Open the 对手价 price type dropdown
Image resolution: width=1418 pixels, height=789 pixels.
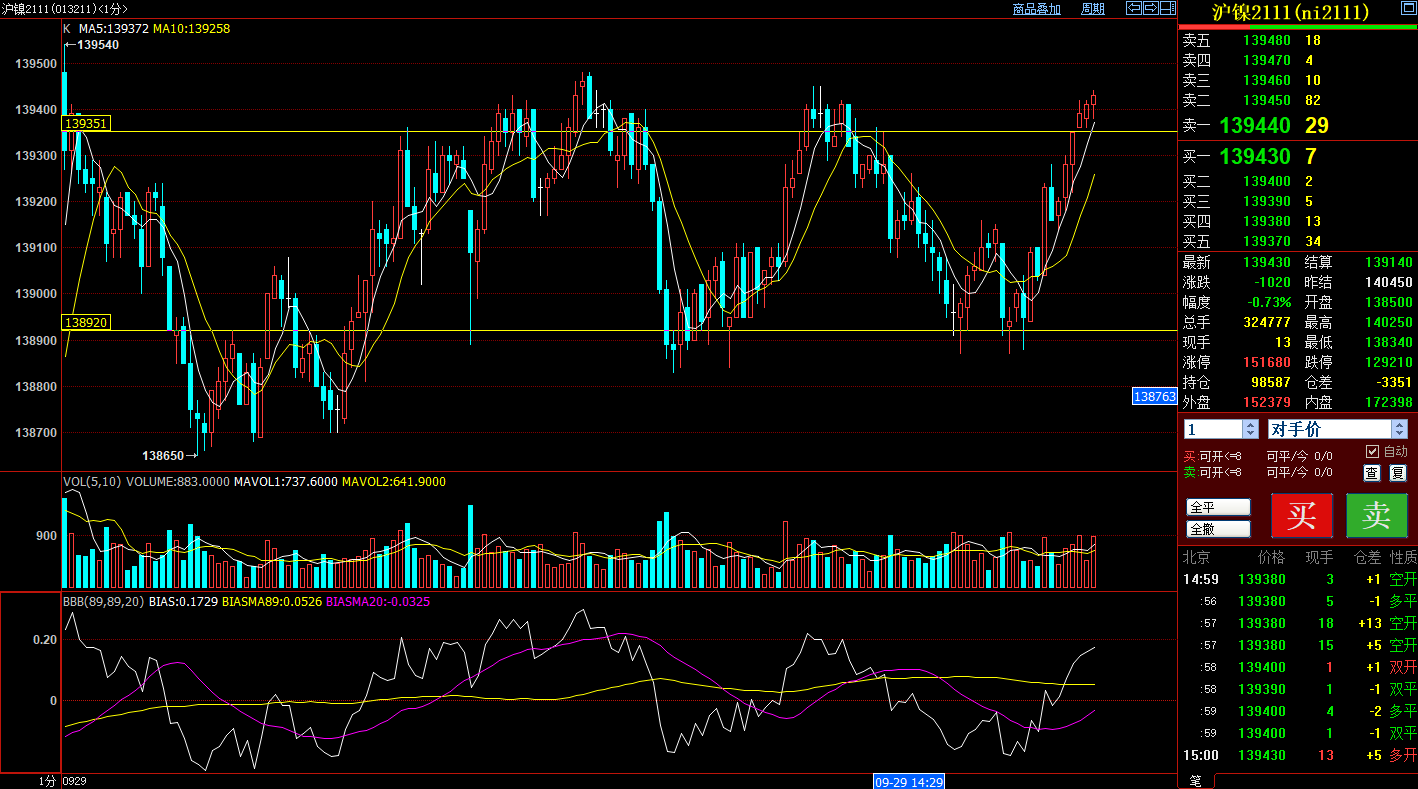pyautogui.click(x=1329, y=429)
